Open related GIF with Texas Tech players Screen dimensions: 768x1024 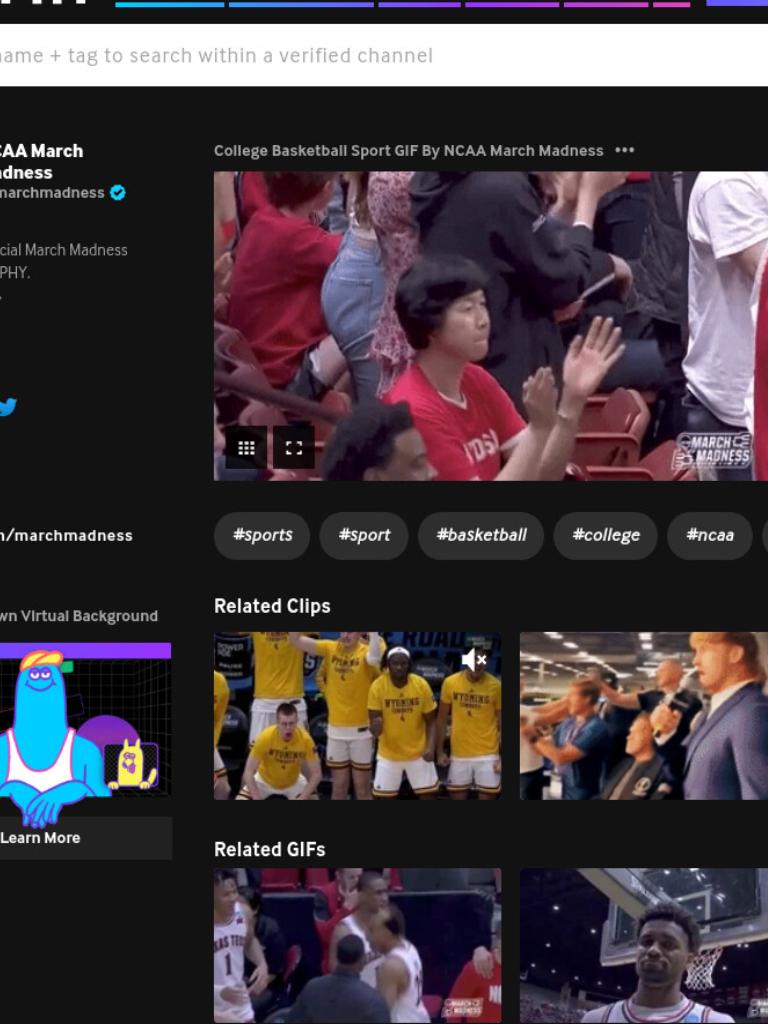pos(358,946)
